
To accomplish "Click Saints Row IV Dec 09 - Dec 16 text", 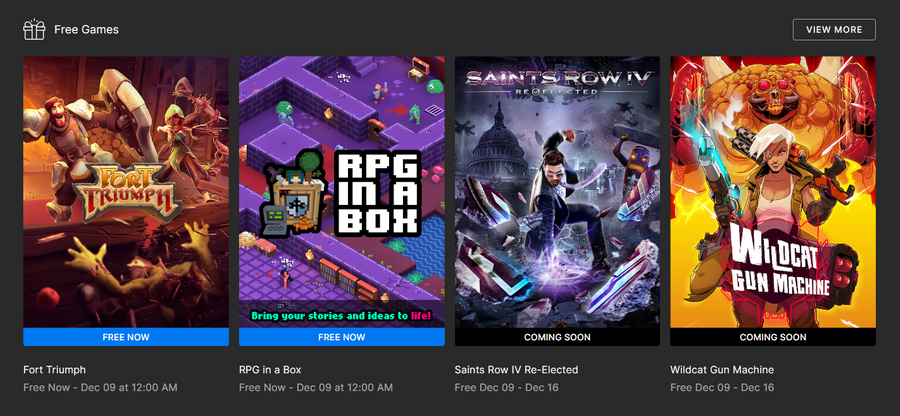I will (506, 387).
